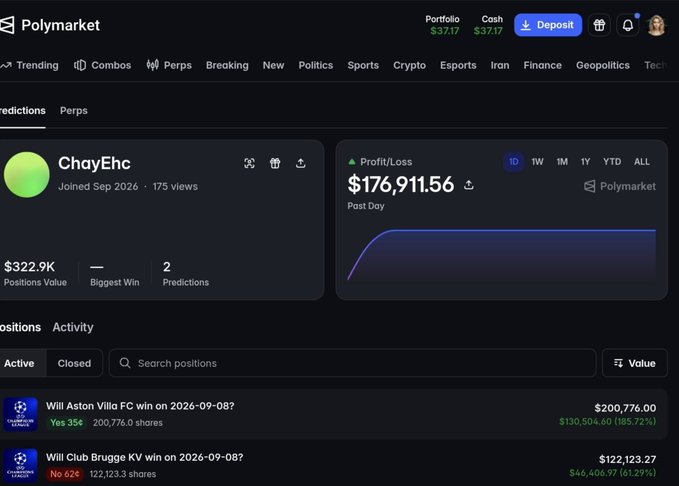Switch to the Activity tab
679x486 pixels.
(x=73, y=327)
